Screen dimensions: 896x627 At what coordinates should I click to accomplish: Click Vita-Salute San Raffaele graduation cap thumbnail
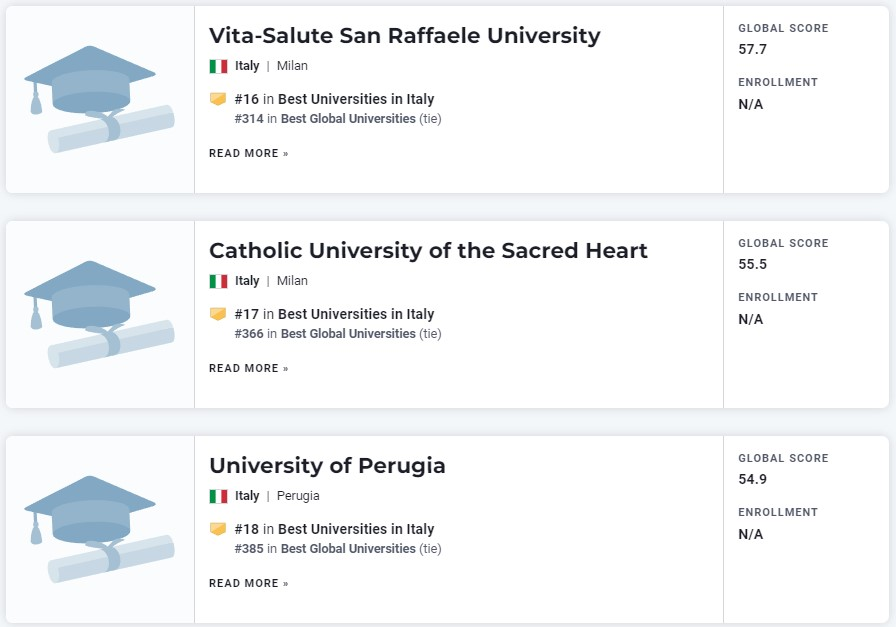coord(99,99)
